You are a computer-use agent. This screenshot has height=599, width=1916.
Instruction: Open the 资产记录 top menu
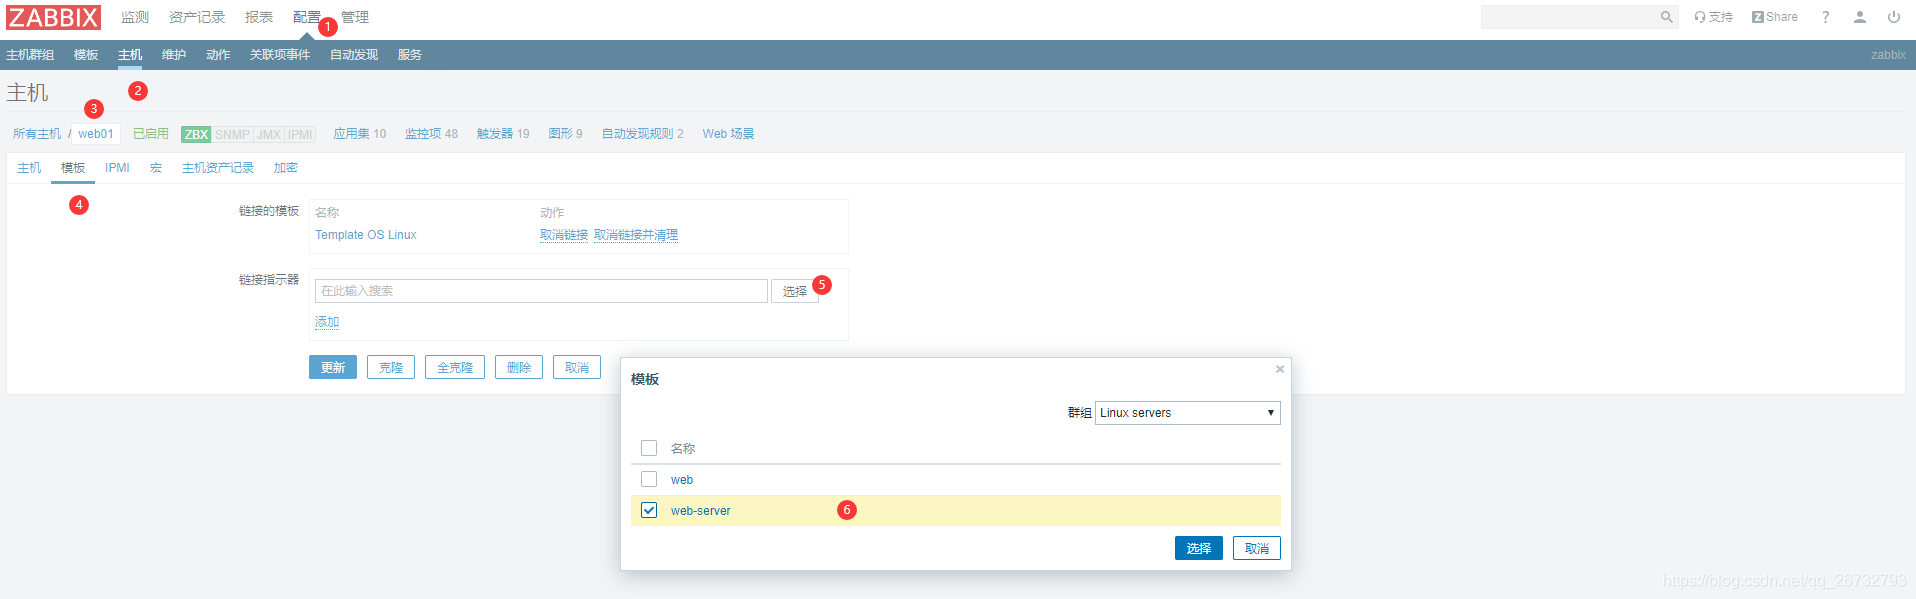[x=197, y=17]
